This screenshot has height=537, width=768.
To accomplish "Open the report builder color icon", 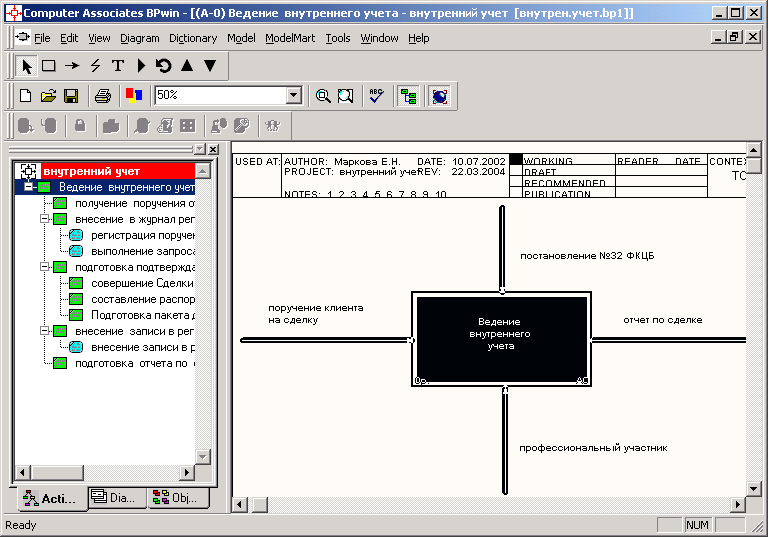I will coord(134,95).
